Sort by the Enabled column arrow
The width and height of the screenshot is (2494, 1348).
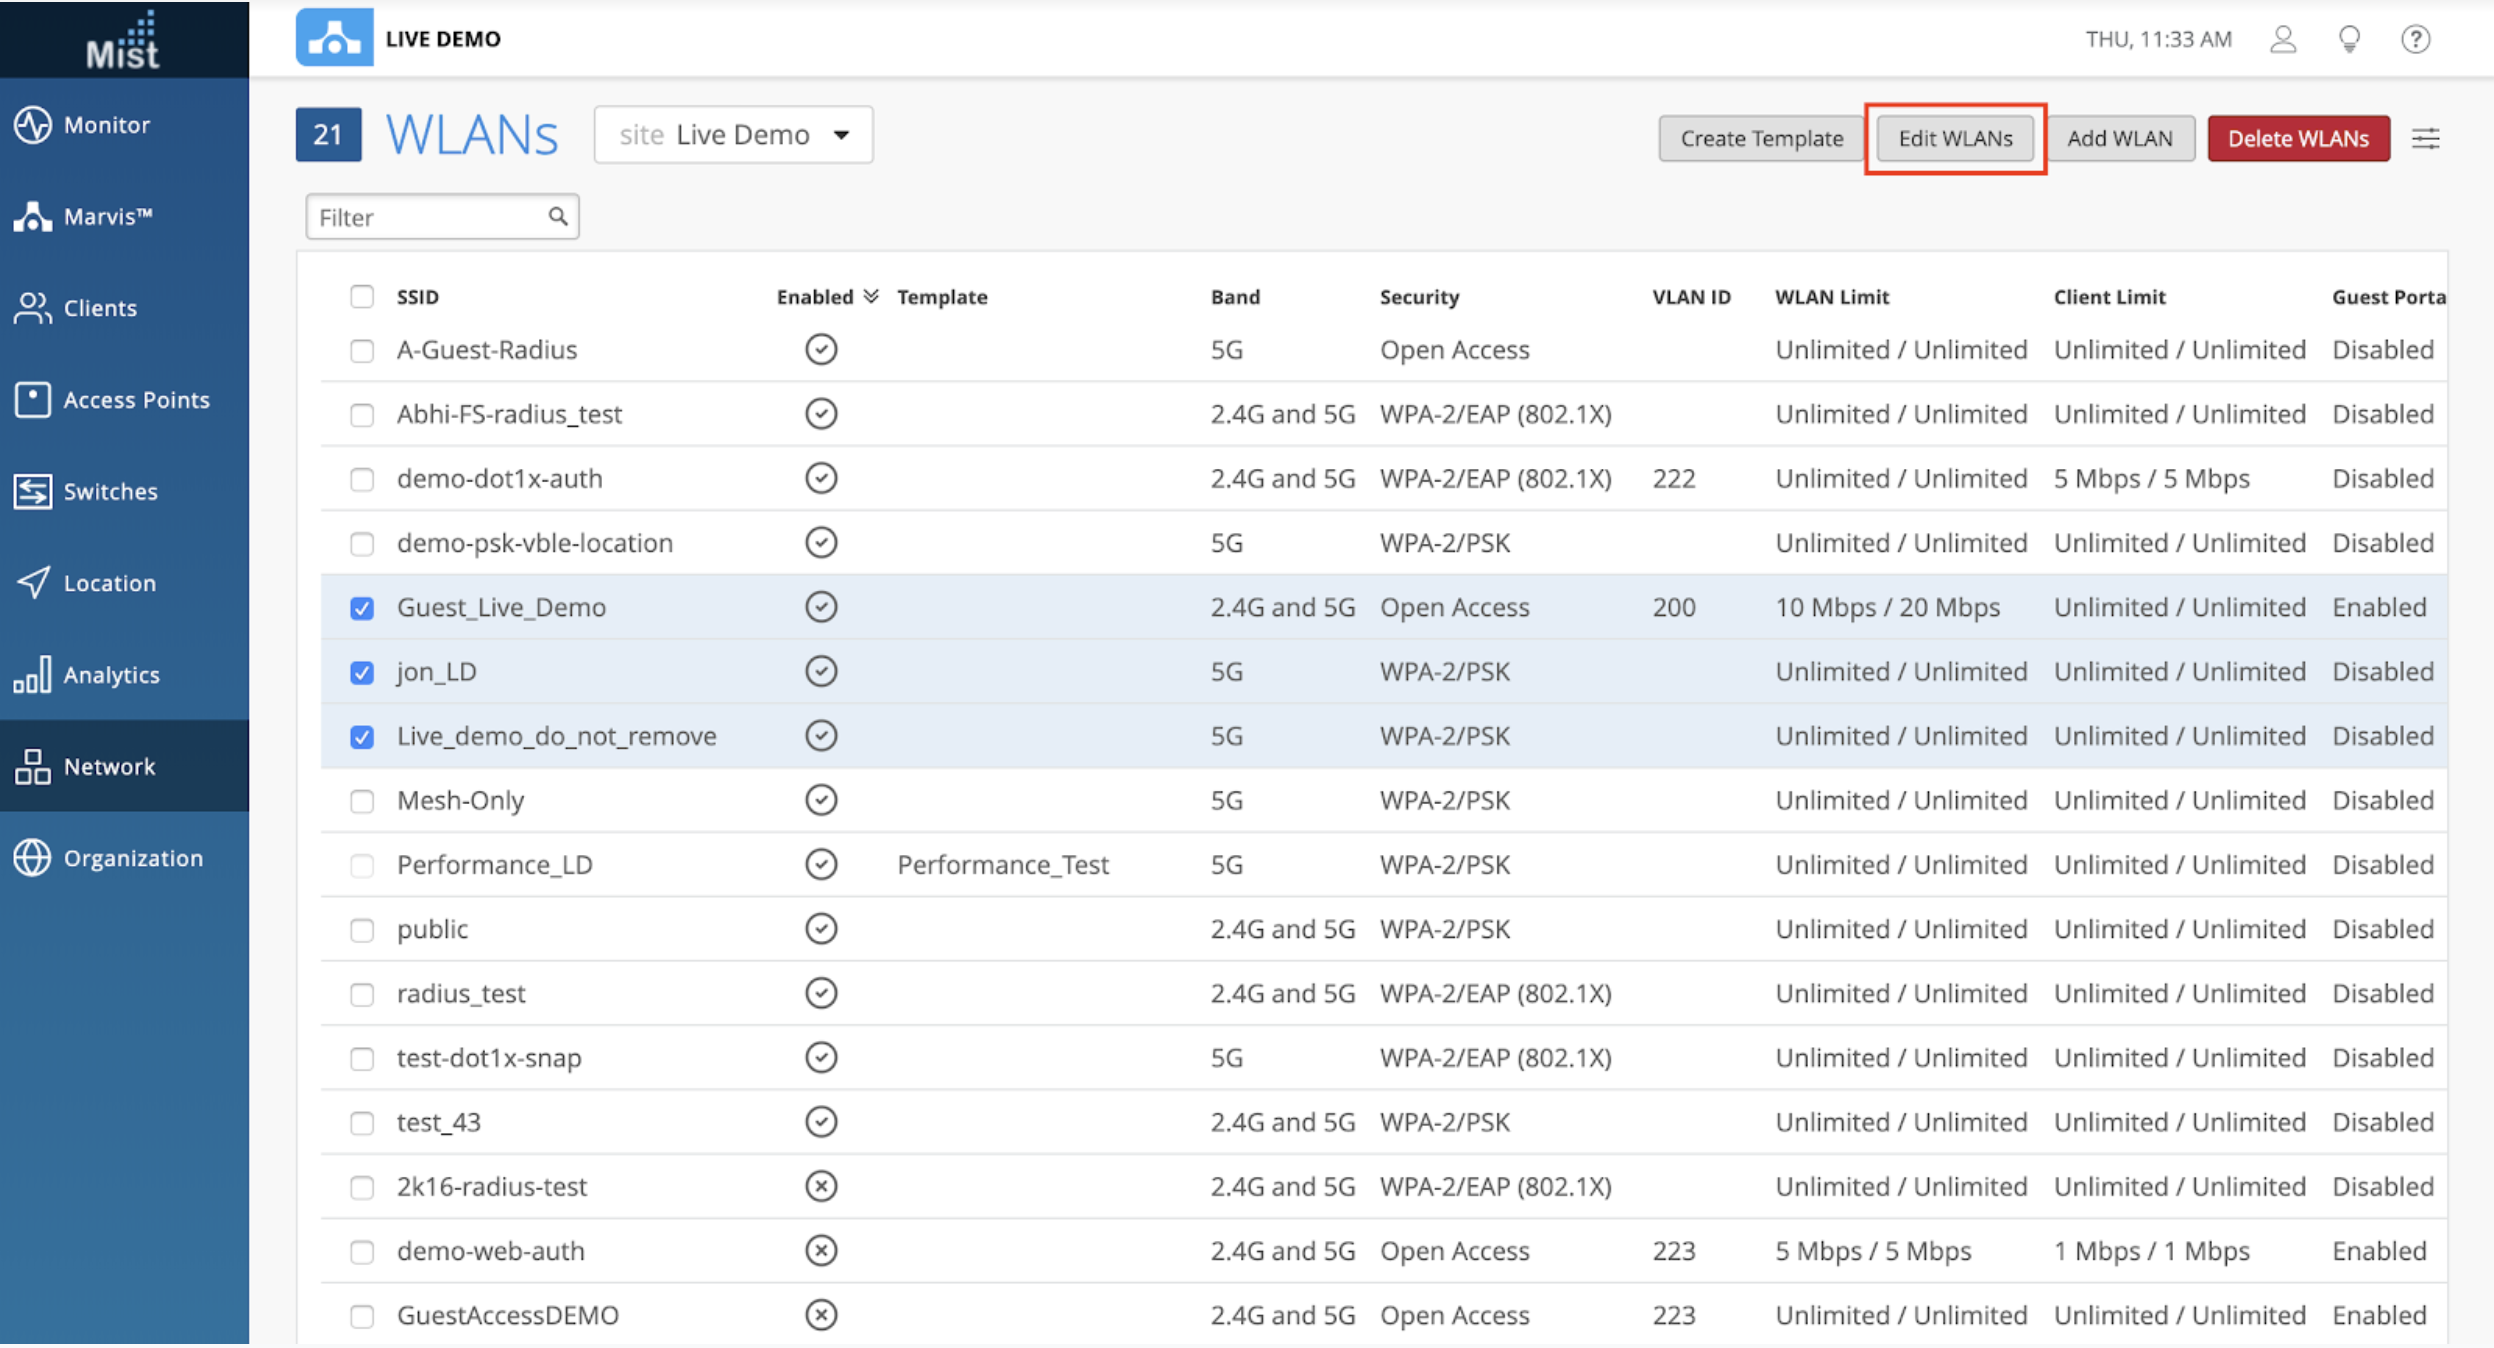(871, 296)
